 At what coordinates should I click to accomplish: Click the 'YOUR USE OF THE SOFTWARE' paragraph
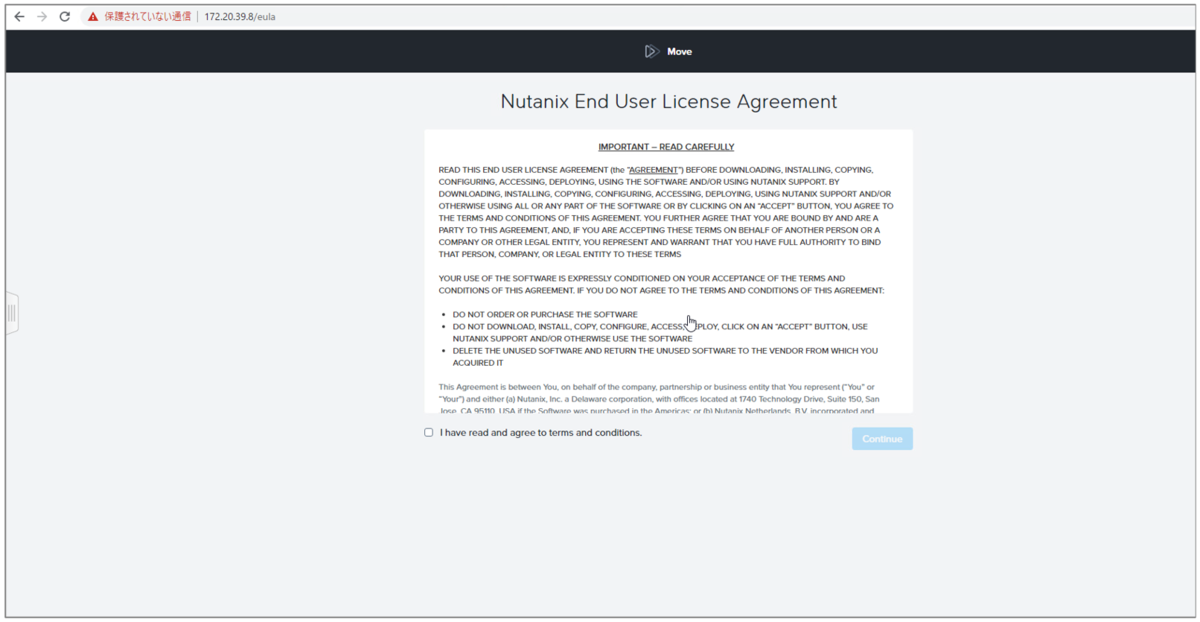point(661,284)
